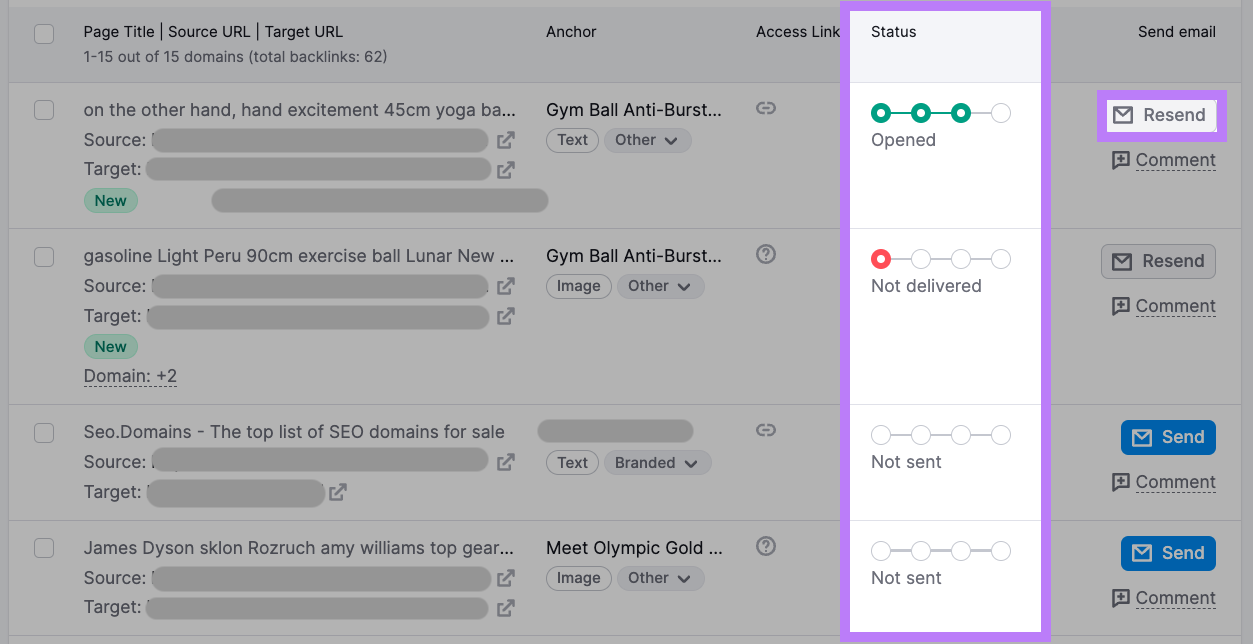Click the access link chain icon for the Gym Ball row

[765, 108]
